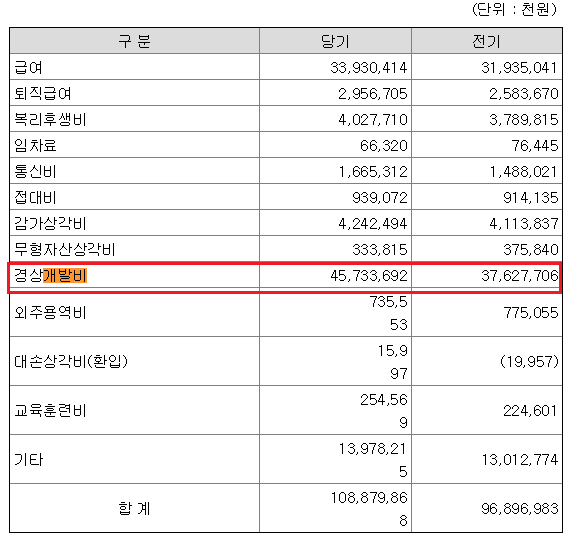
Task: Click the total 당기 value 108,879,868
Action: click(369, 509)
